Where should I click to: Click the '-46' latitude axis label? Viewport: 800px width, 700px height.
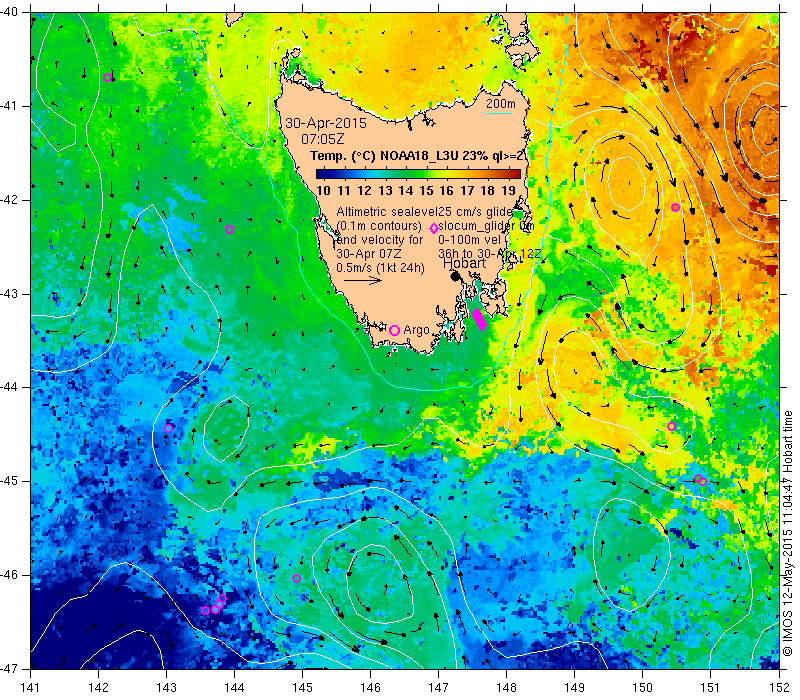(9, 575)
